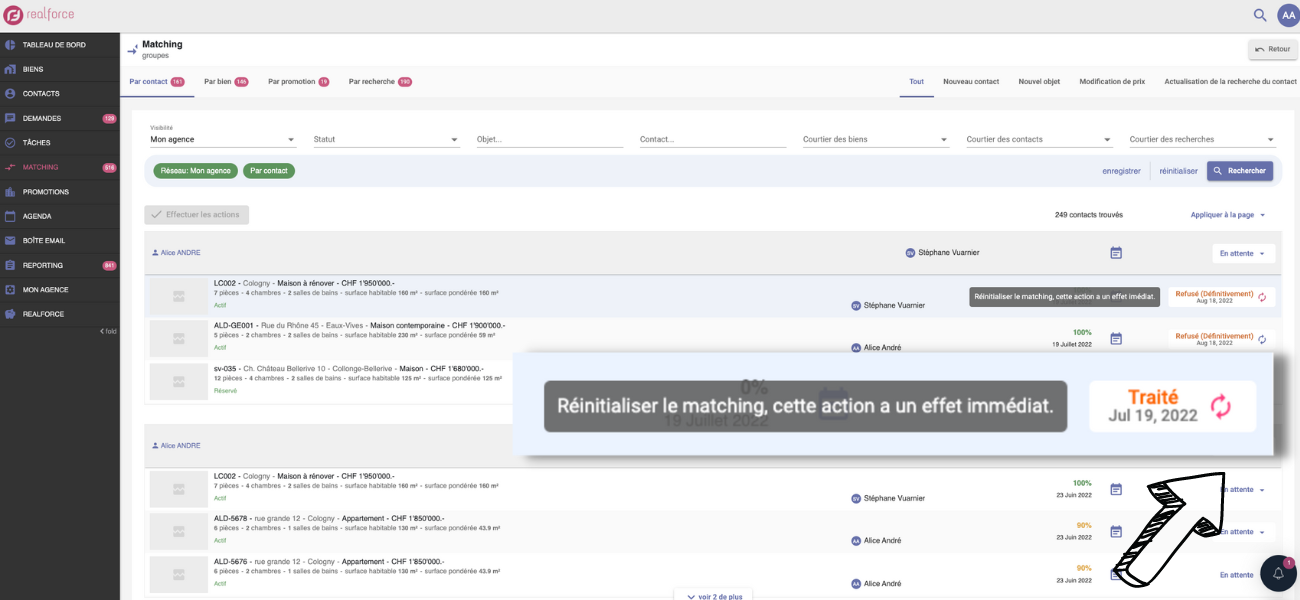The height and width of the screenshot is (600, 1300).
Task: Expand the list with voir 2 de plus
Action: (714, 596)
